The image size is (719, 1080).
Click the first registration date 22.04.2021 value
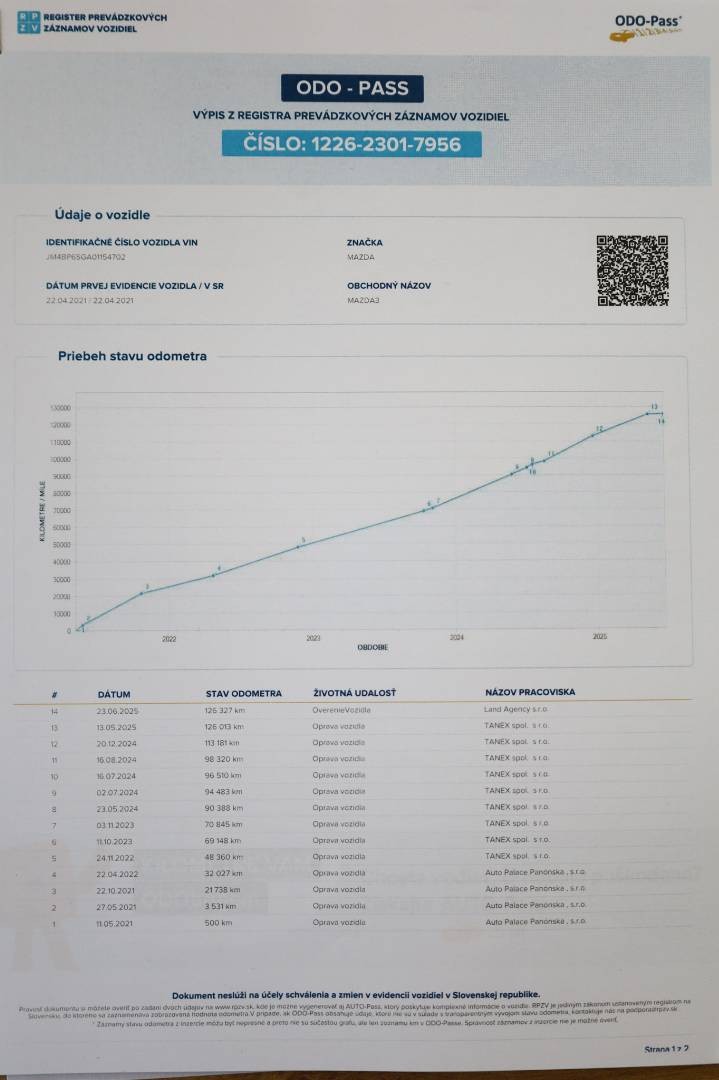90,300
